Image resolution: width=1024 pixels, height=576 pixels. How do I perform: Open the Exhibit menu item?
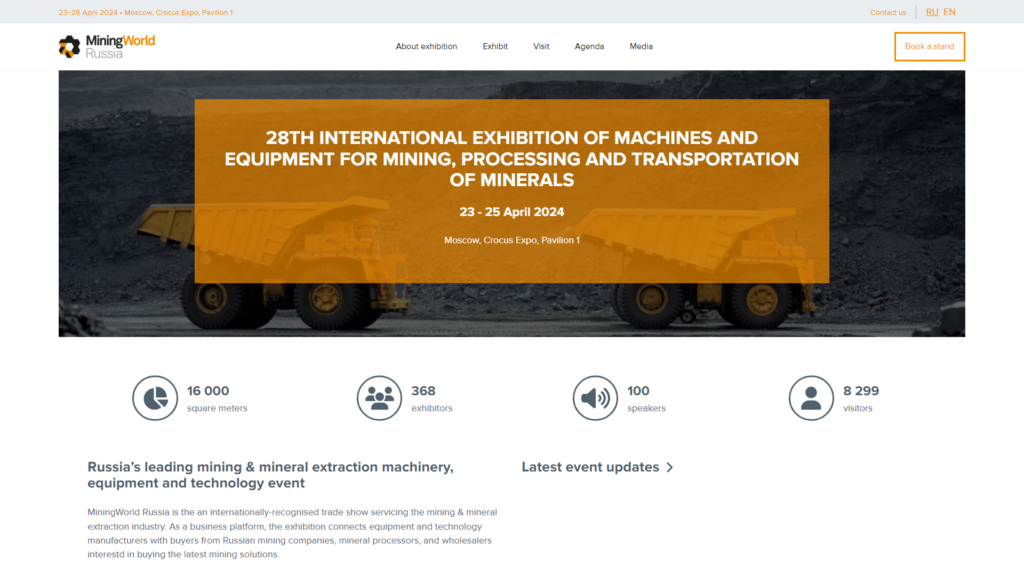495,46
